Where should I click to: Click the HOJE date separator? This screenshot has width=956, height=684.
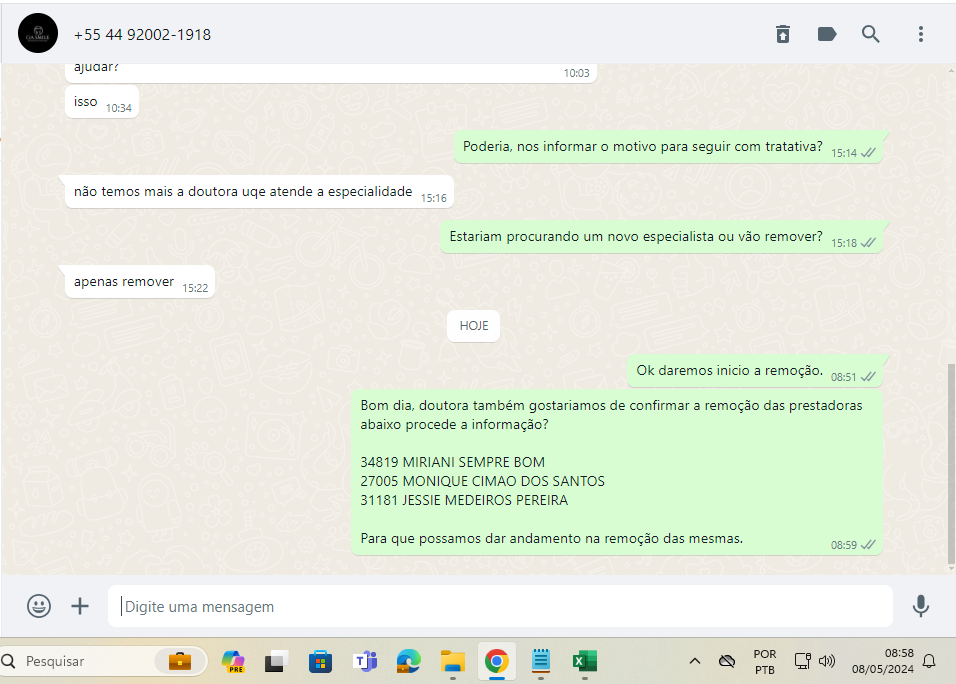(473, 326)
